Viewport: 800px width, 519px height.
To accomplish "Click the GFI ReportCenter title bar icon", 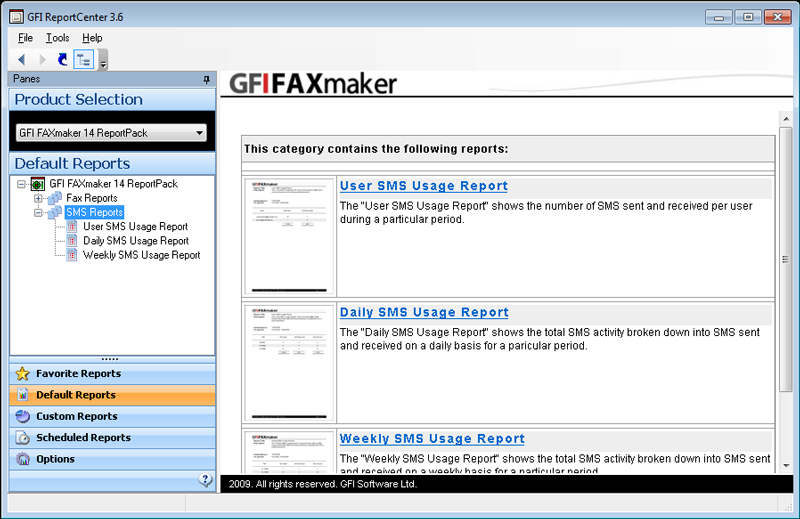I will (16, 17).
